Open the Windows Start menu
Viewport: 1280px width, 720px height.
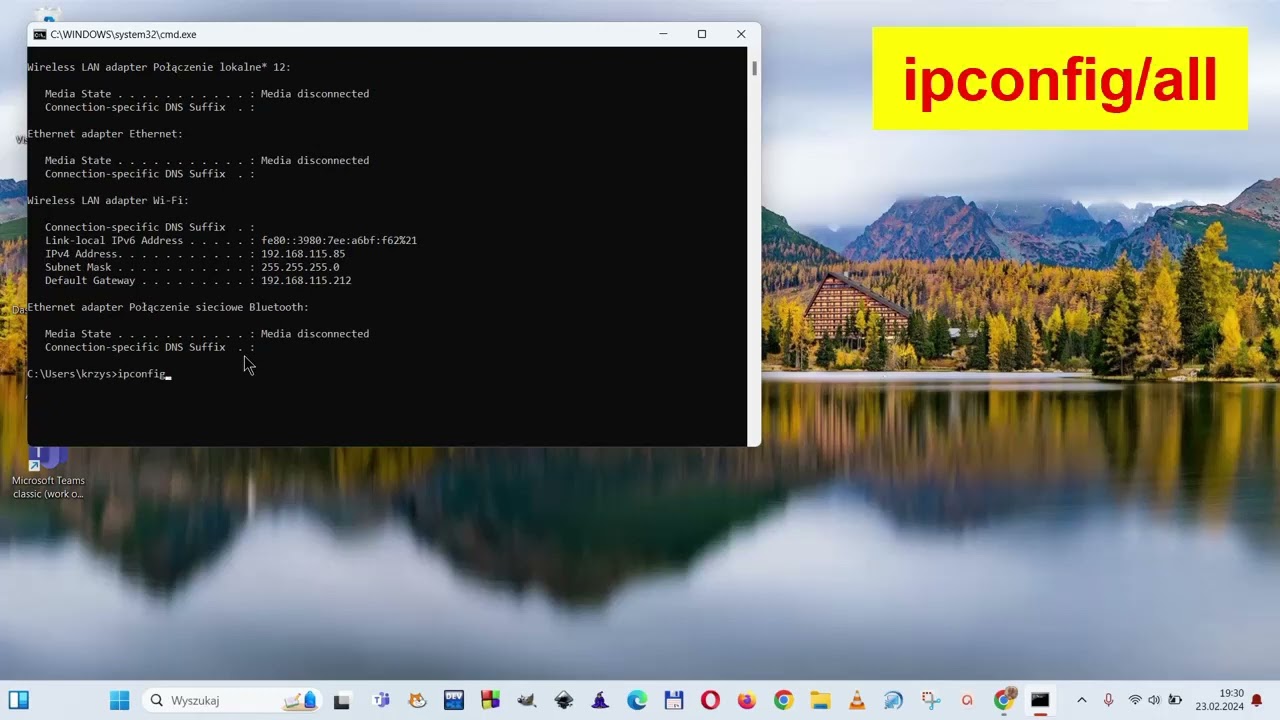(x=119, y=700)
